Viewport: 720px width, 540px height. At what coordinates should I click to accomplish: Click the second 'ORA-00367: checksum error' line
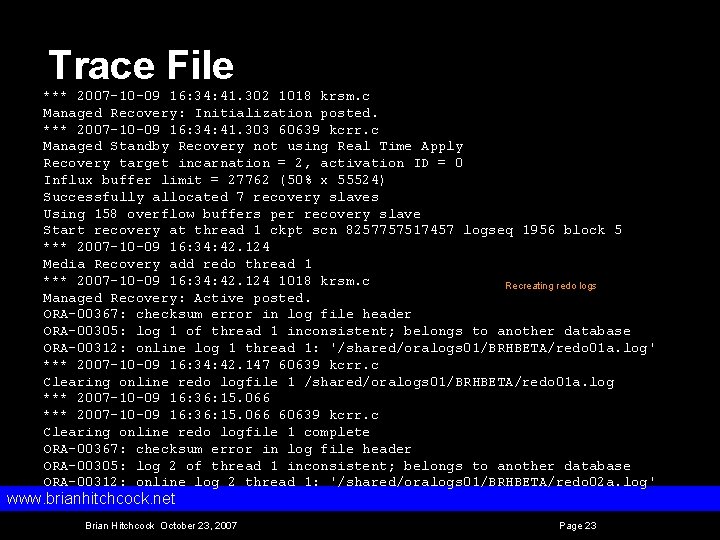227,449
